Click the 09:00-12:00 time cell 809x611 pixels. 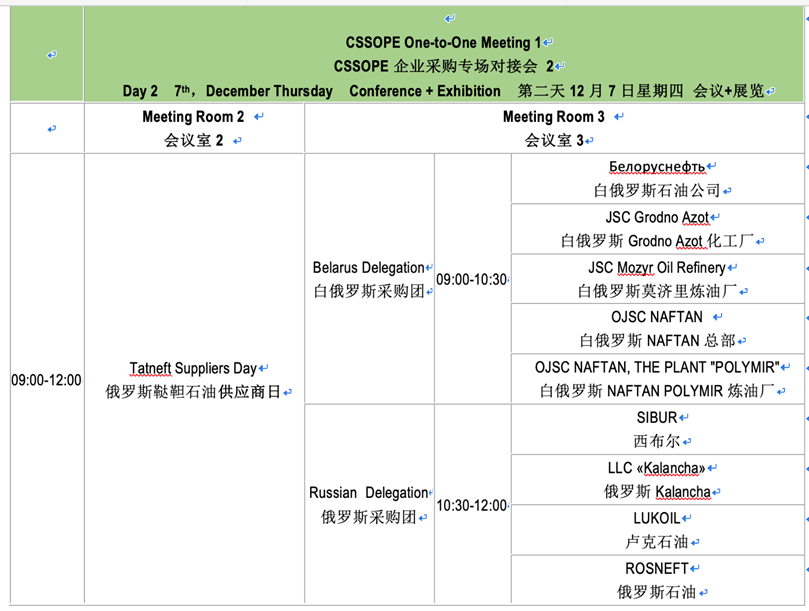(x=46, y=380)
